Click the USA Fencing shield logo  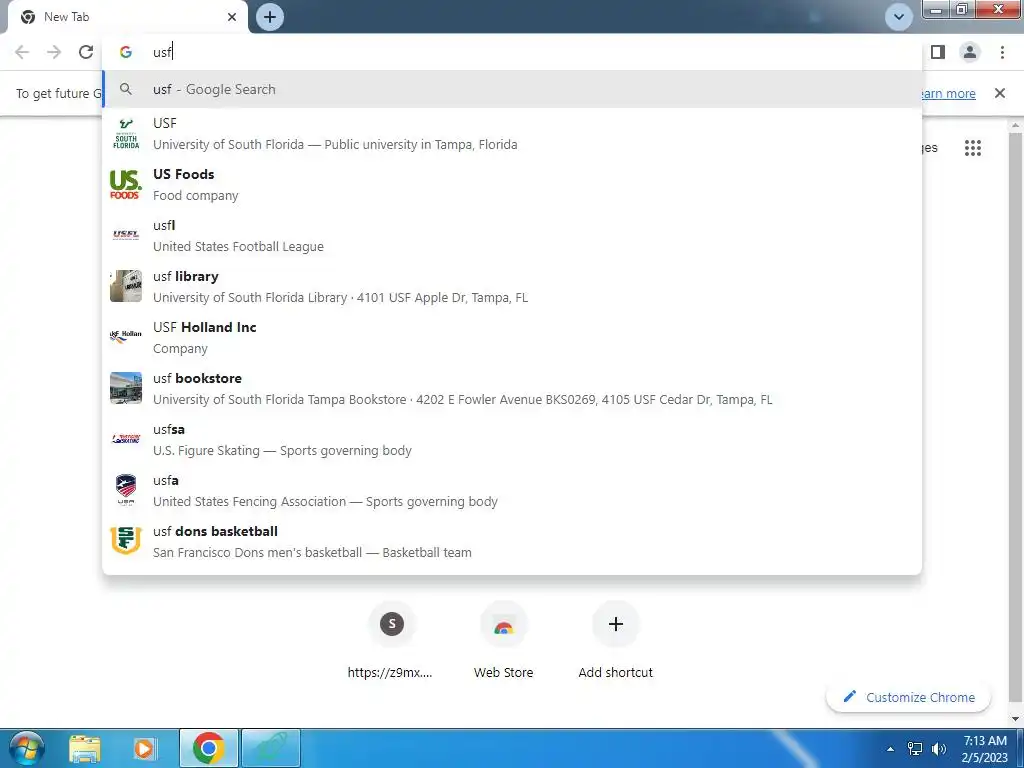[125, 490]
